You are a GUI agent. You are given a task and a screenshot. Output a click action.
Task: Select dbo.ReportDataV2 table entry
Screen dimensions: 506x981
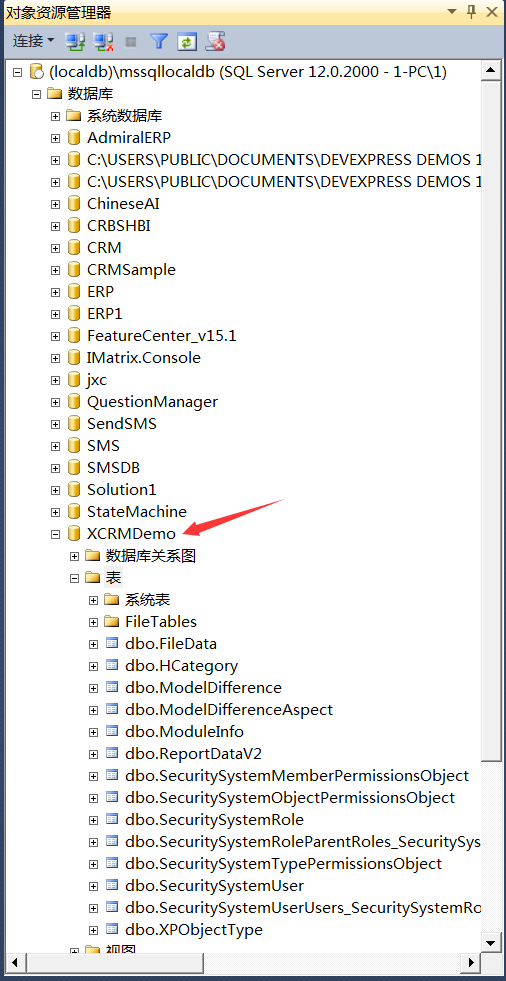[x=198, y=754]
